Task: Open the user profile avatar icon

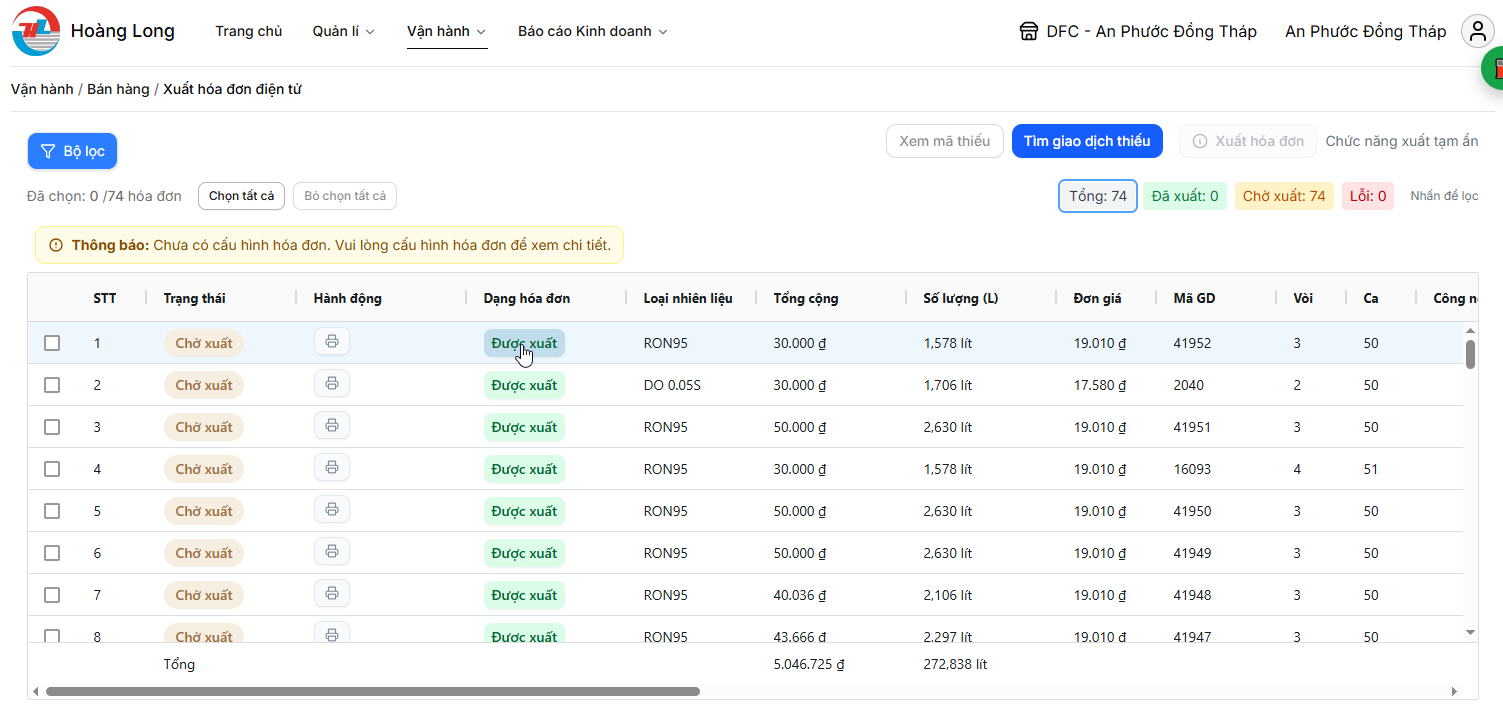Action: click(1477, 31)
